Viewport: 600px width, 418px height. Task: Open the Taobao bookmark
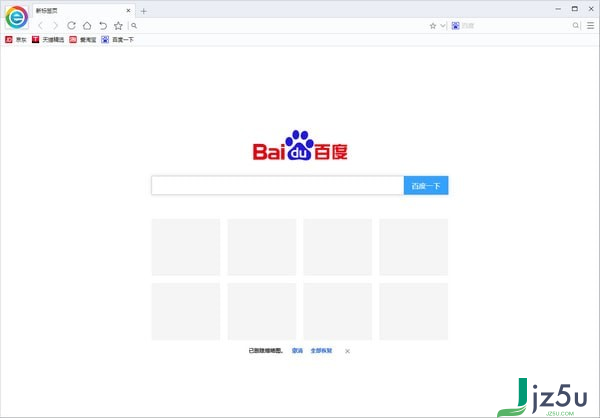click(83, 39)
